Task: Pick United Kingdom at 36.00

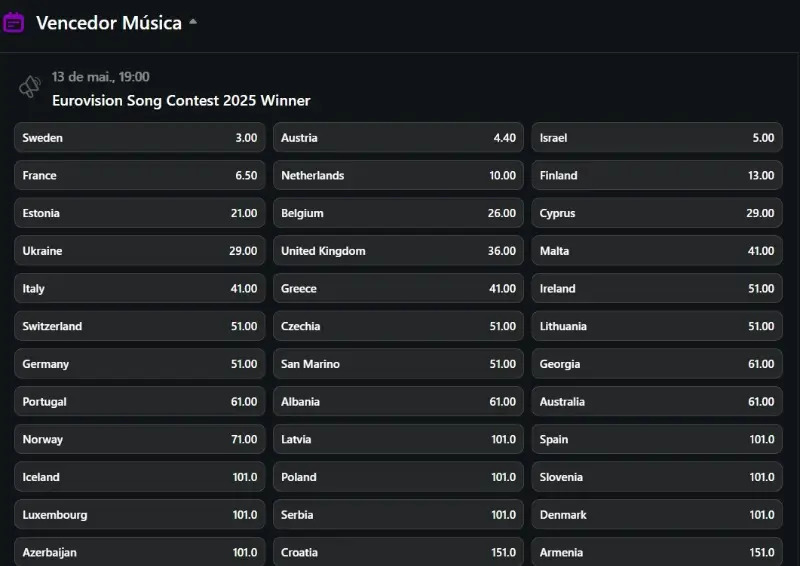Action: 398,251
